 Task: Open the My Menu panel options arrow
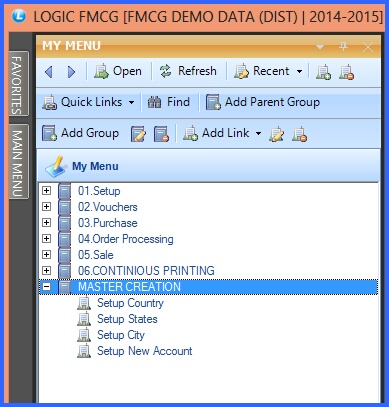[x=320, y=47]
